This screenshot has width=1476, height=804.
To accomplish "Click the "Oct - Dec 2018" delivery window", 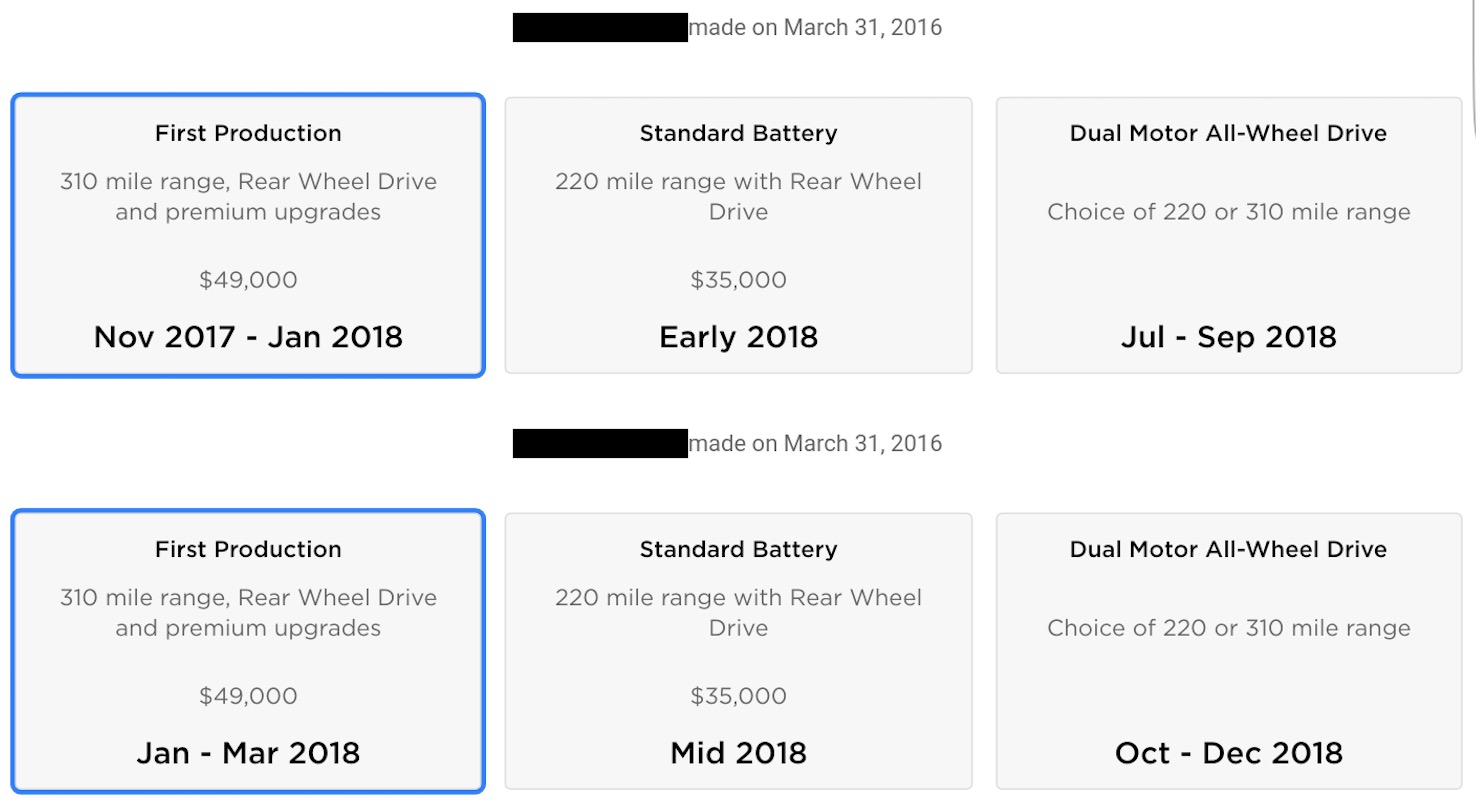I will coord(1228,753).
